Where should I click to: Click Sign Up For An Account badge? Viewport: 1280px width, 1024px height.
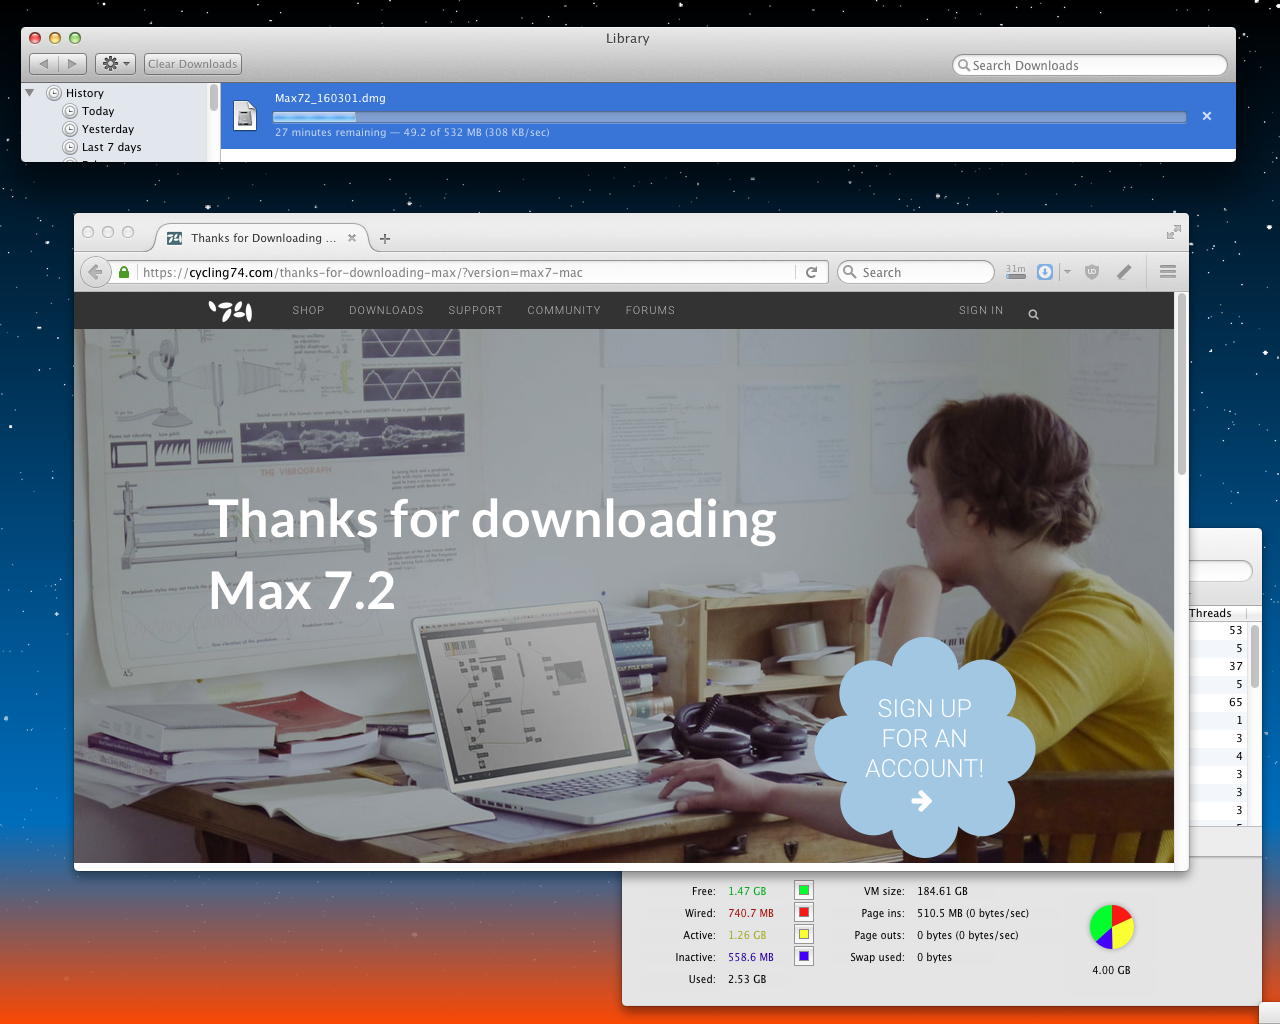924,747
